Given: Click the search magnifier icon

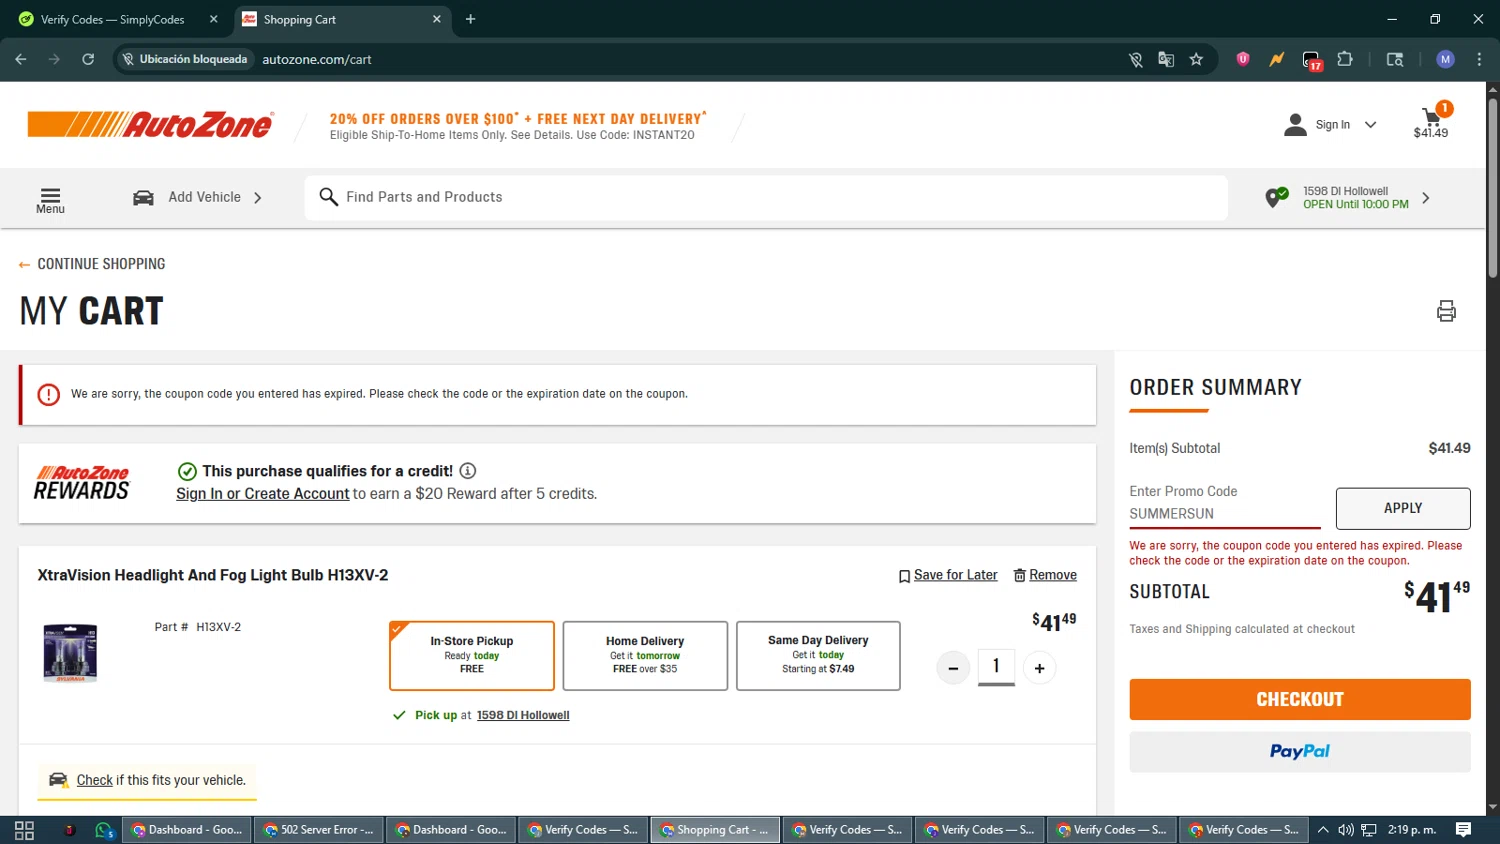Looking at the screenshot, I should (x=328, y=197).
